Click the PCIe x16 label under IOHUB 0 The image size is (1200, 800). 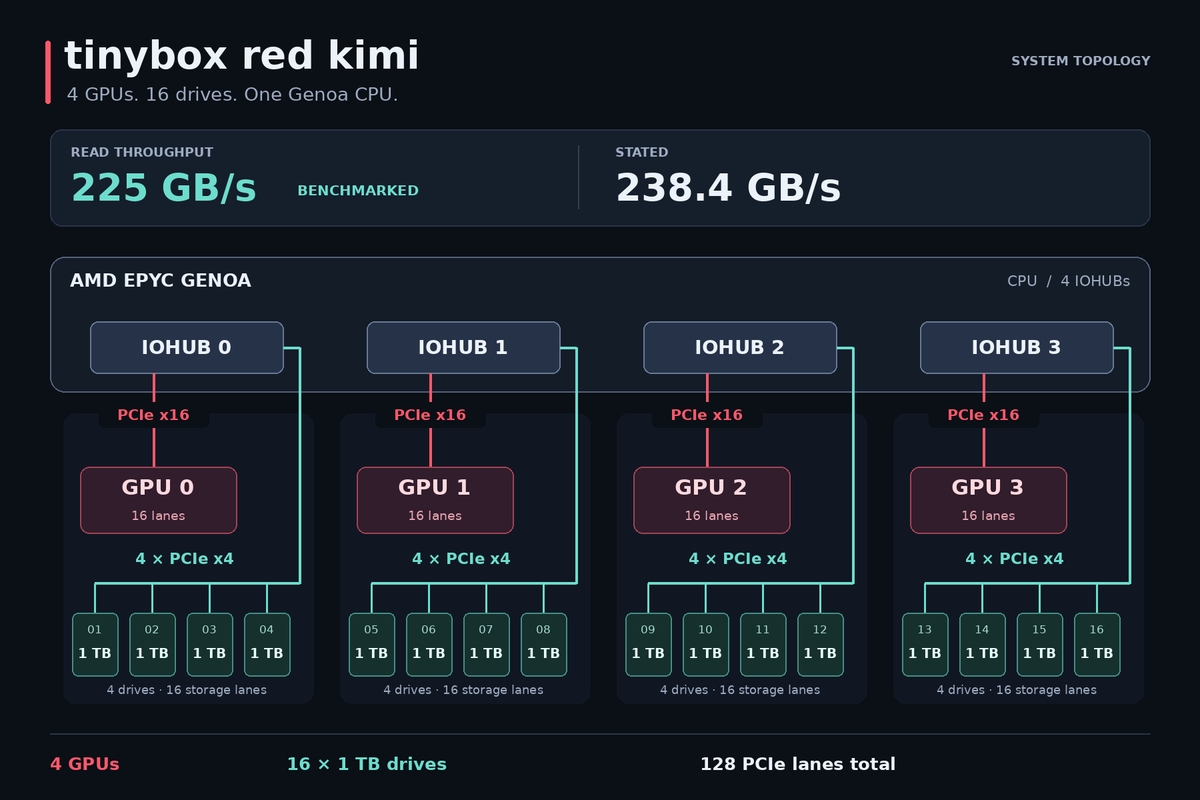[153, 415]
